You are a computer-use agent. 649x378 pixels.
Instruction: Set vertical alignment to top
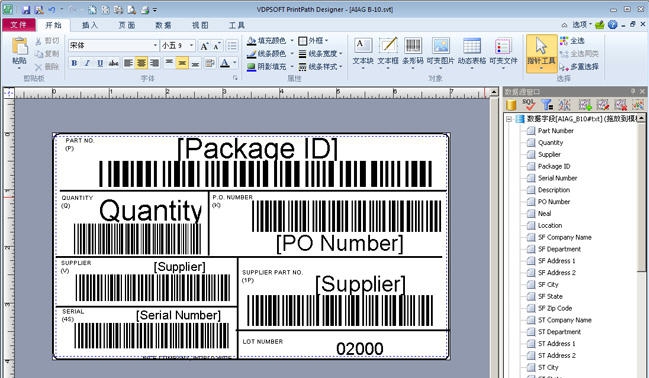click(169, 63)
